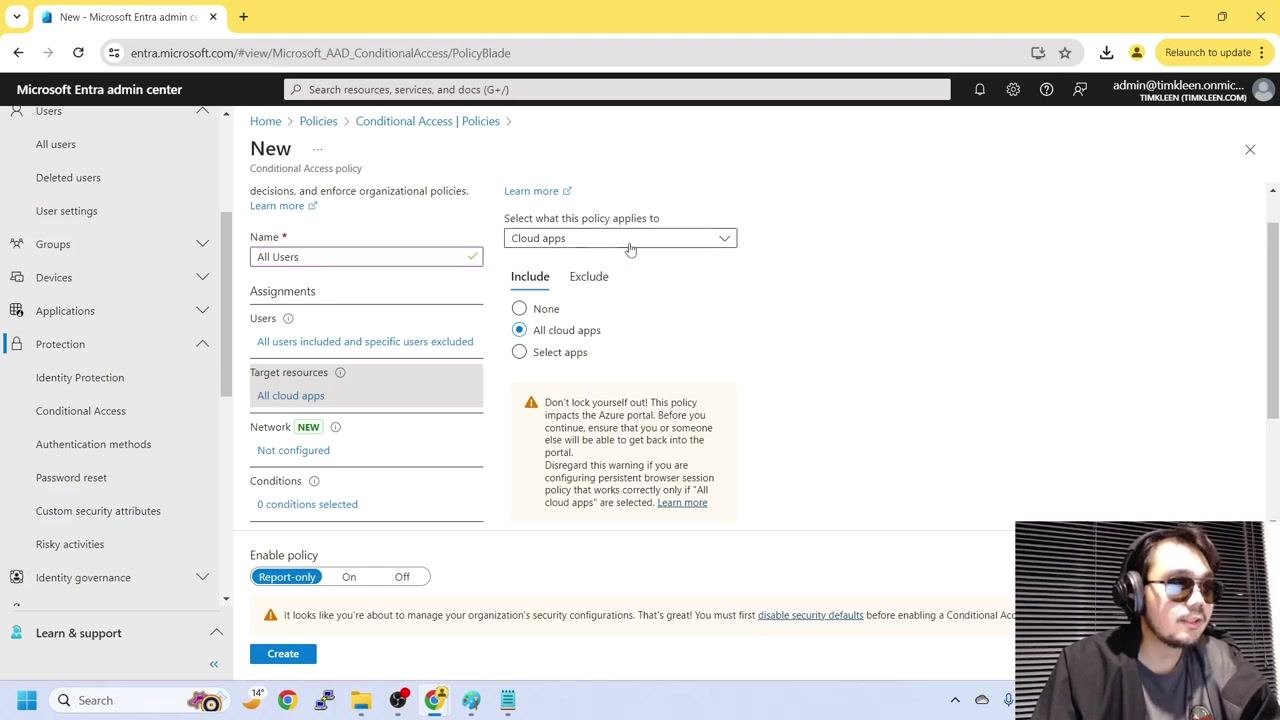1280x720 pixels.
Task: Open Network 'Not configured' link
Action: coord(293,450)
